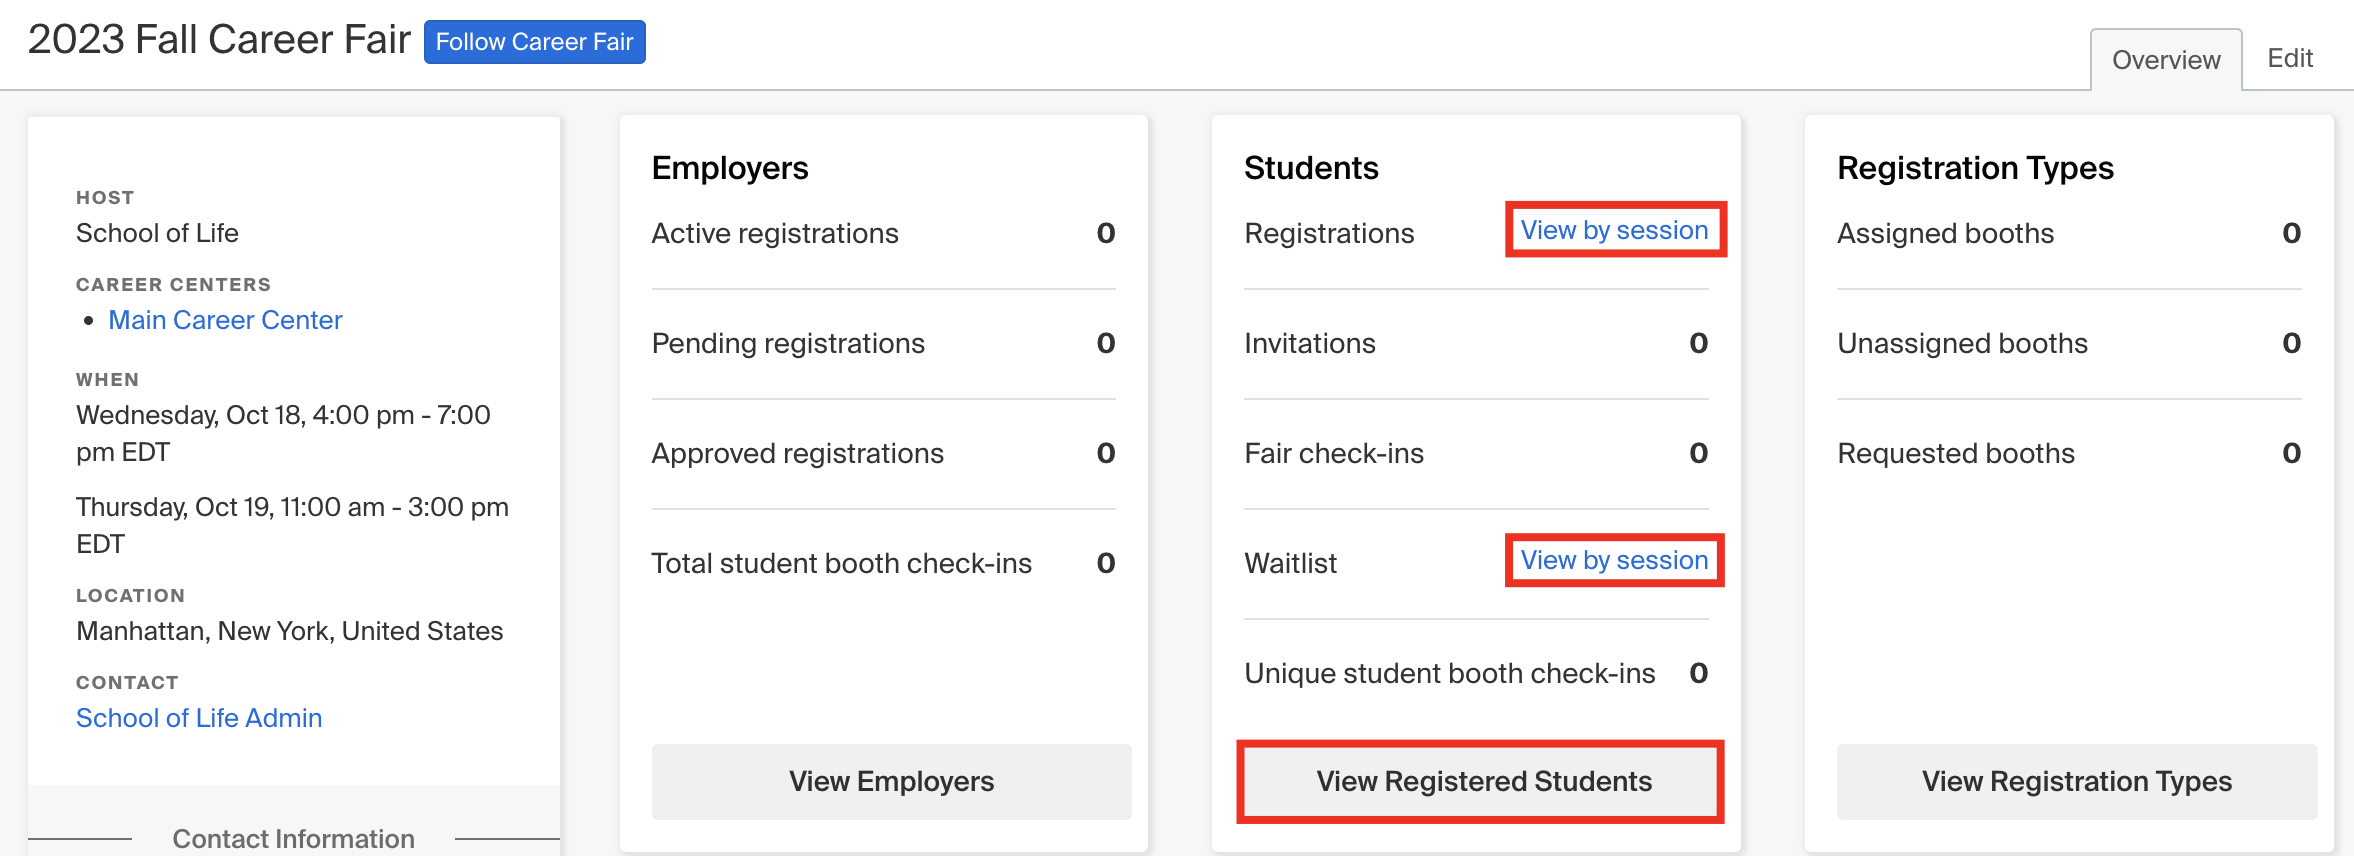
Task: Click the Contact Information section heading
Action: [293, 839]
